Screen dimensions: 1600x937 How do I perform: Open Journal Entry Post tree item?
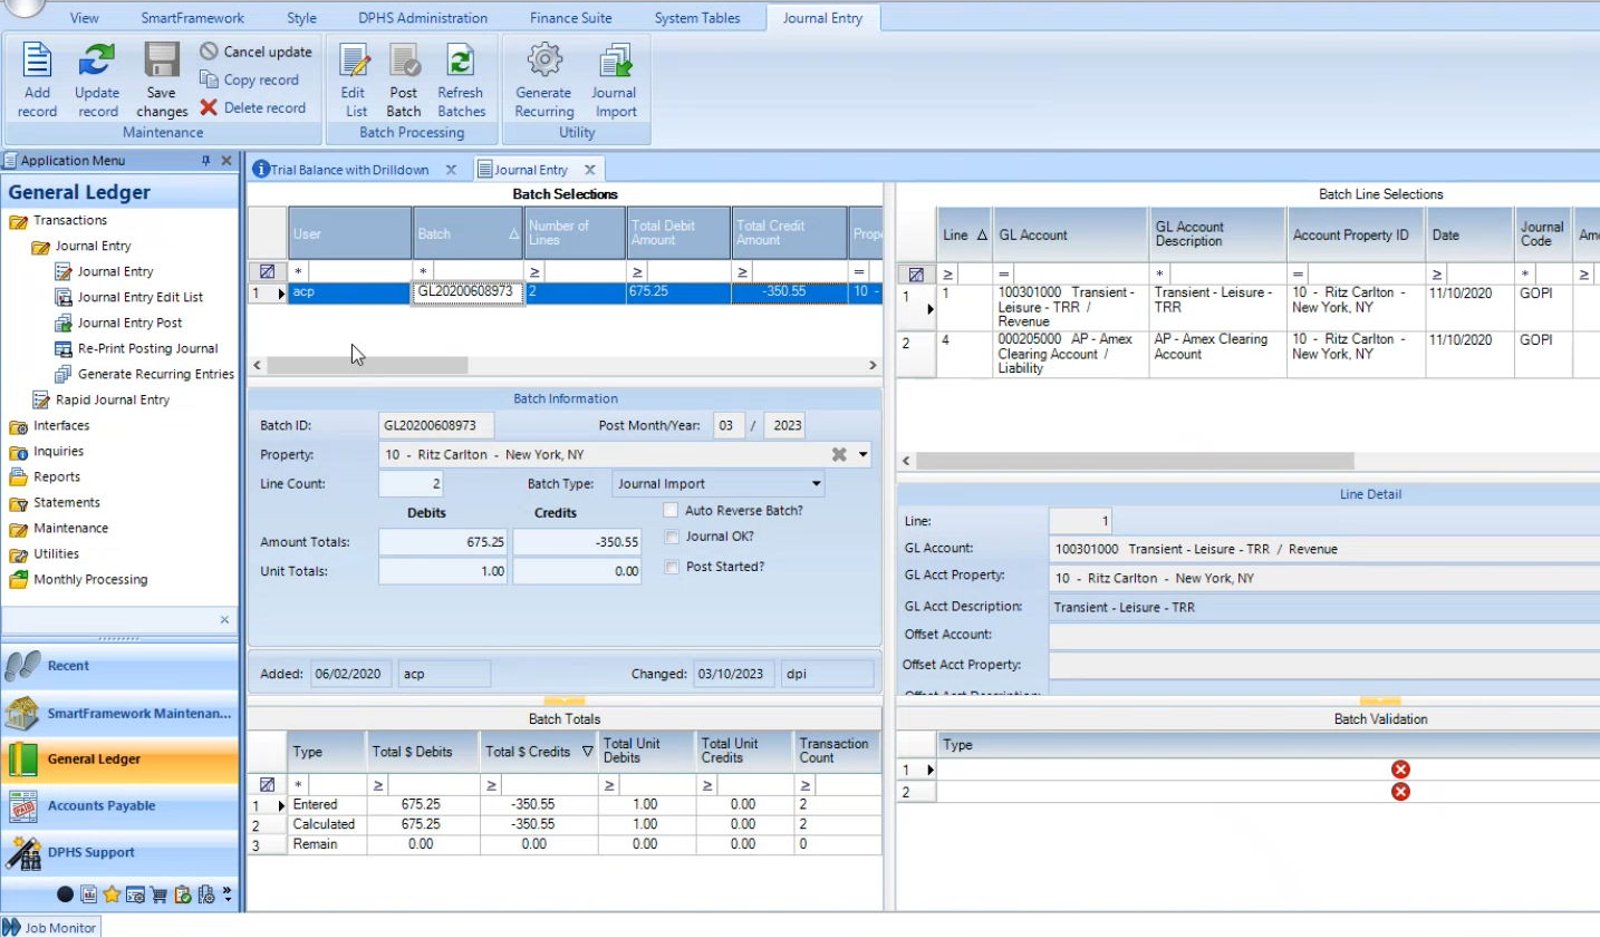click(130, 322)
